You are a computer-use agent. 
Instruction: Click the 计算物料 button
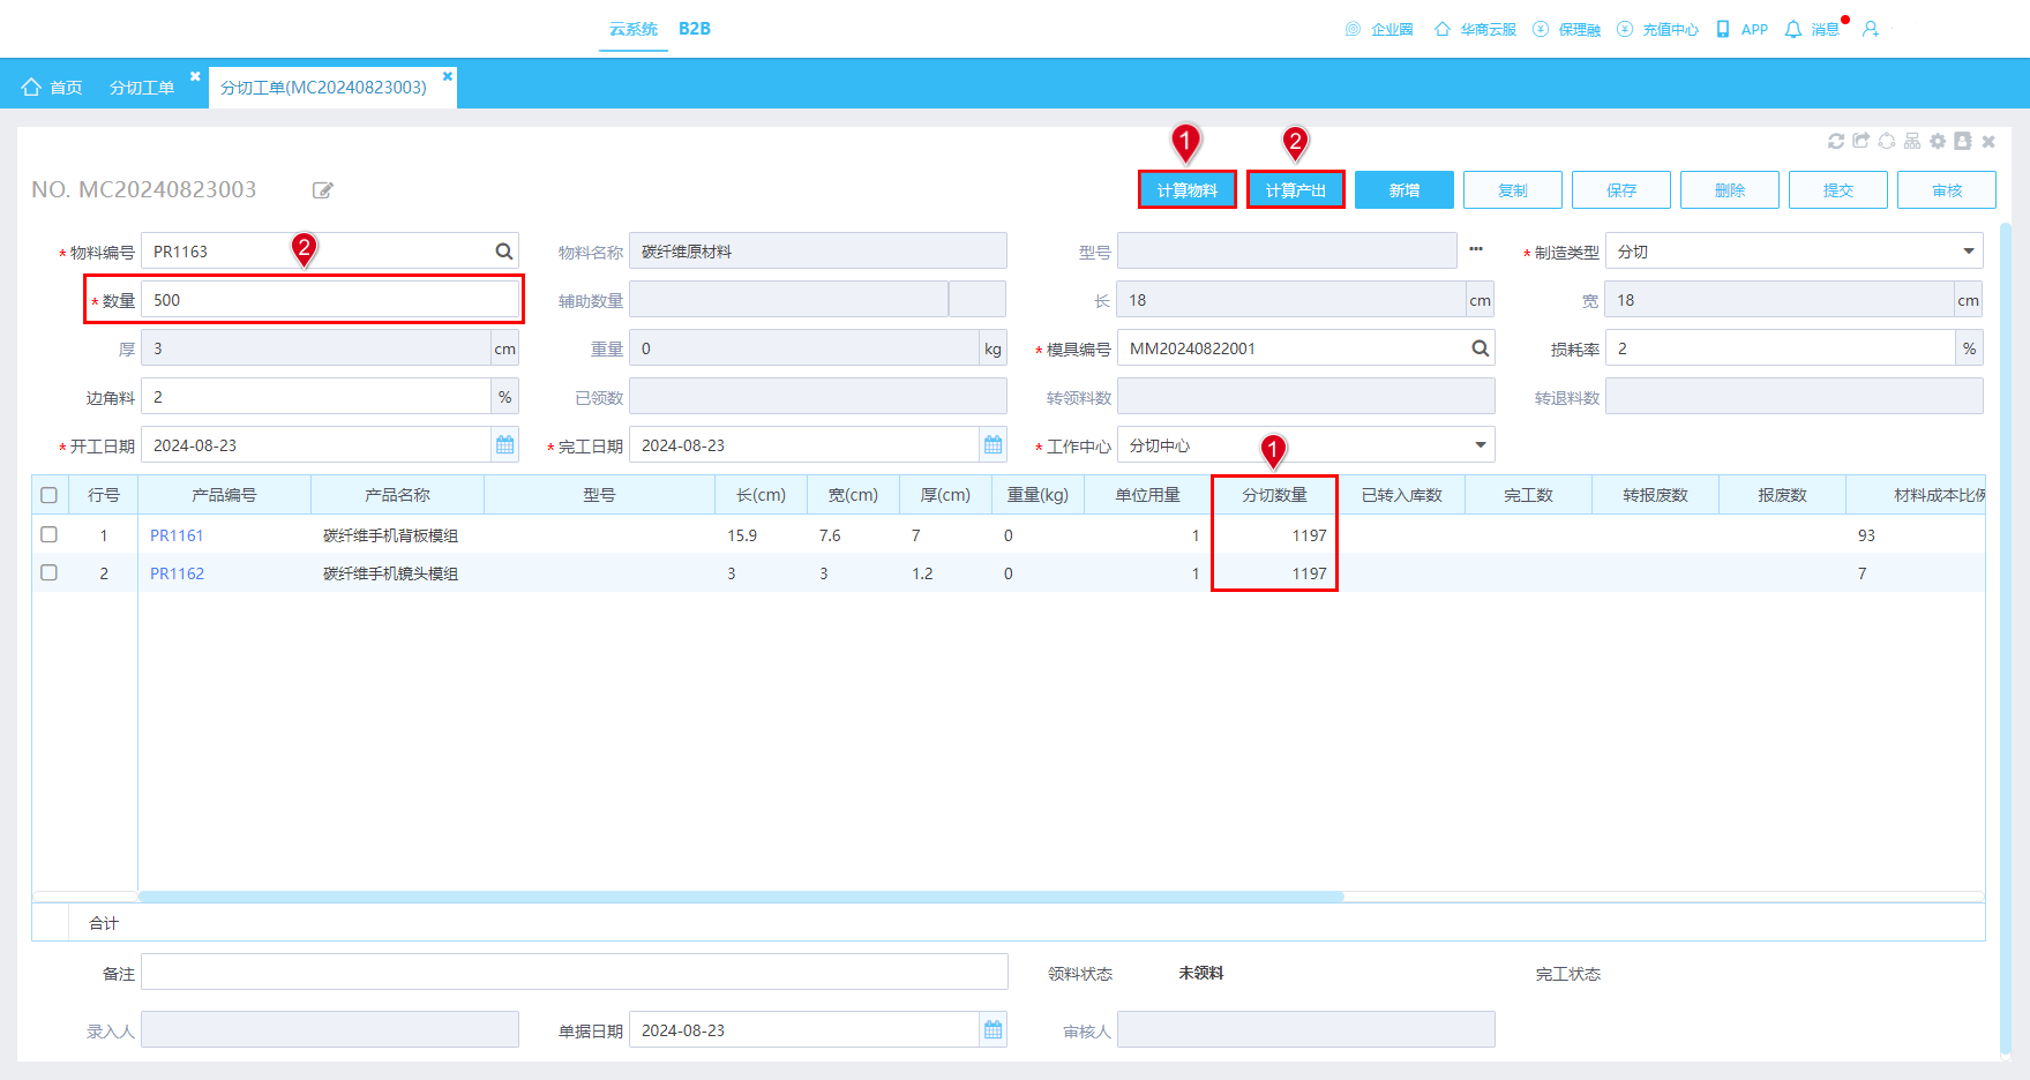tap(1187, 190)
